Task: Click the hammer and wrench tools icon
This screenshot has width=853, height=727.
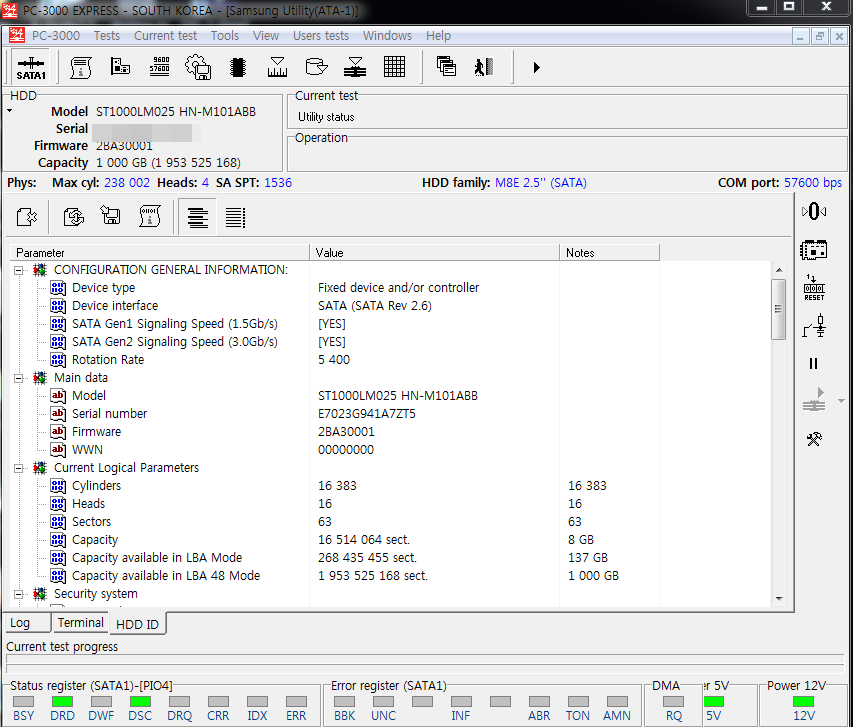Action: [814, 439]
